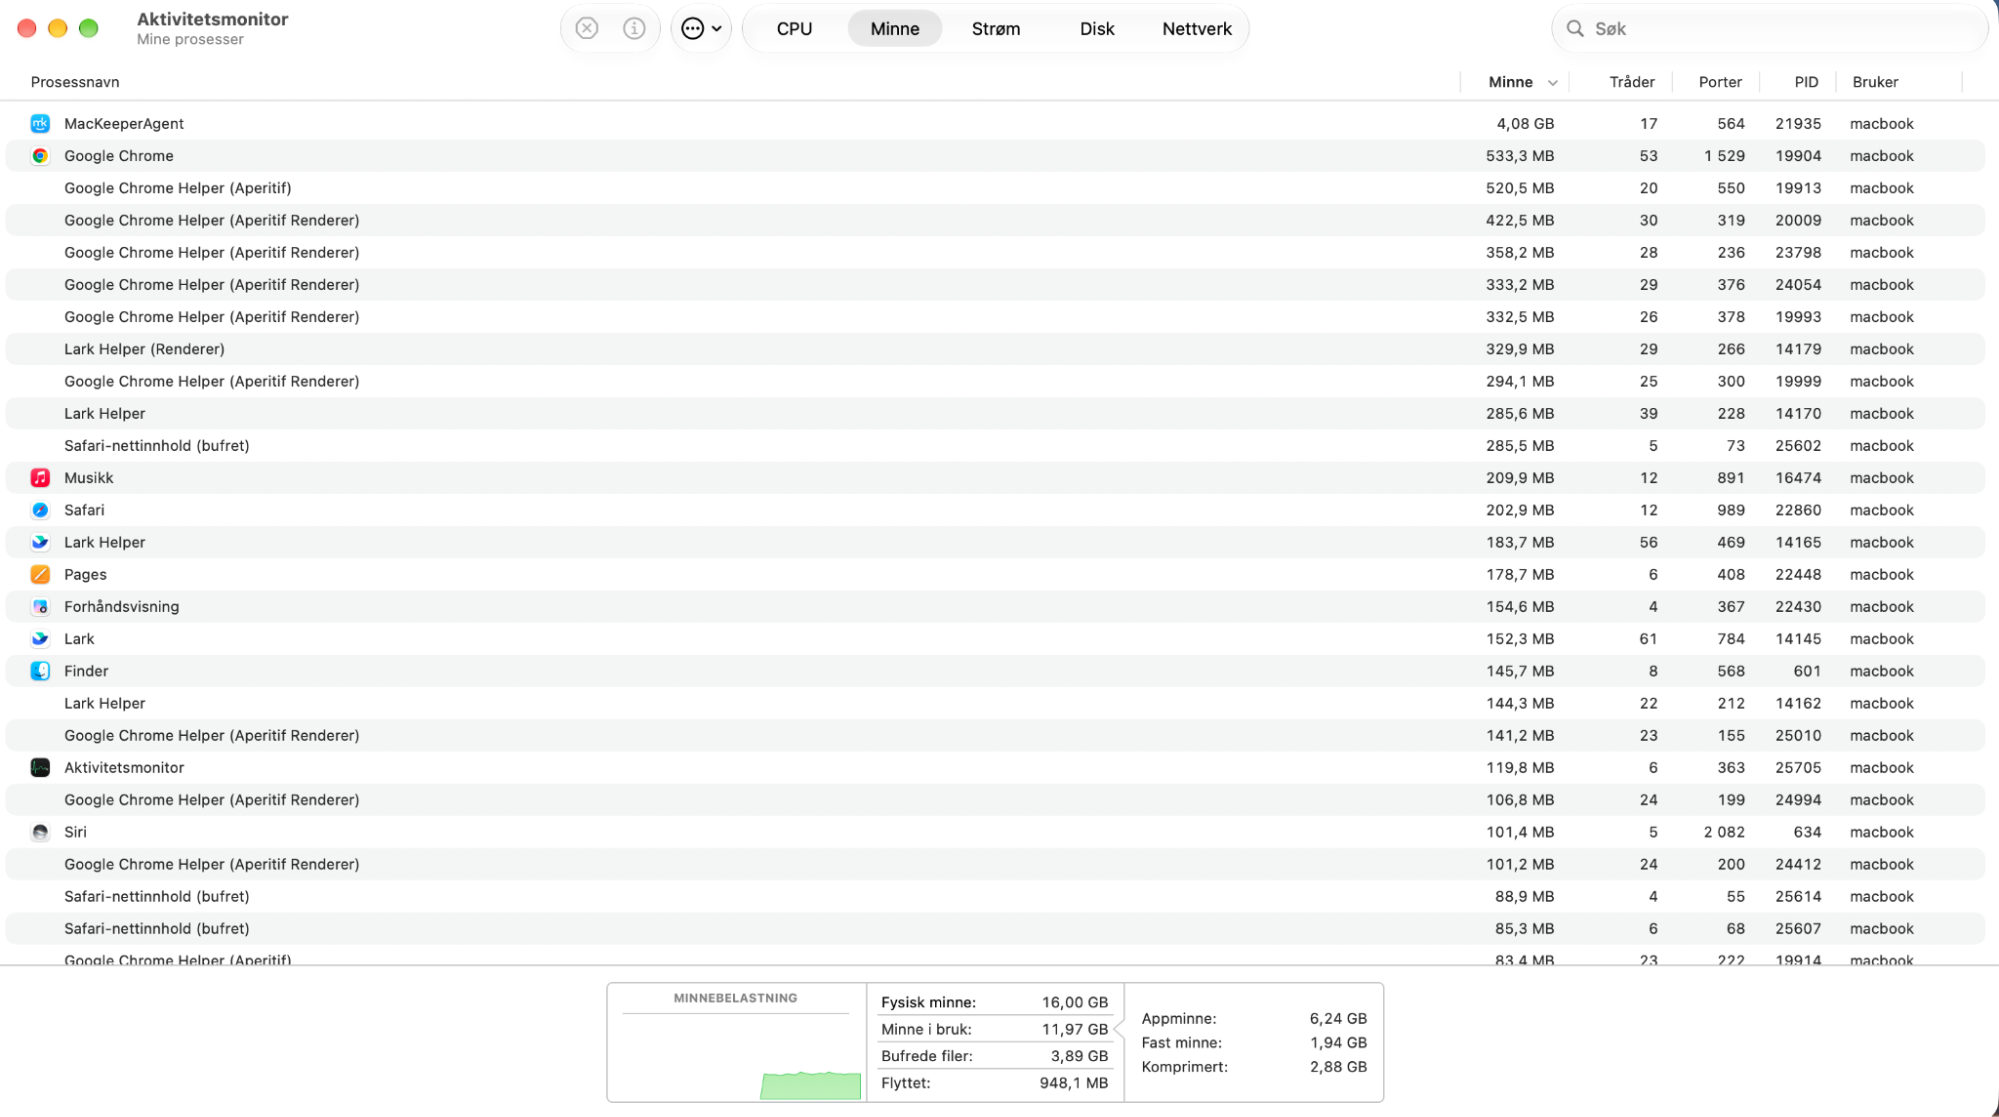The width and height of the screenshot is (1999, 1117).
Task: Click the MacKeeperAgent app icon
Action: (x=40, y=123)
